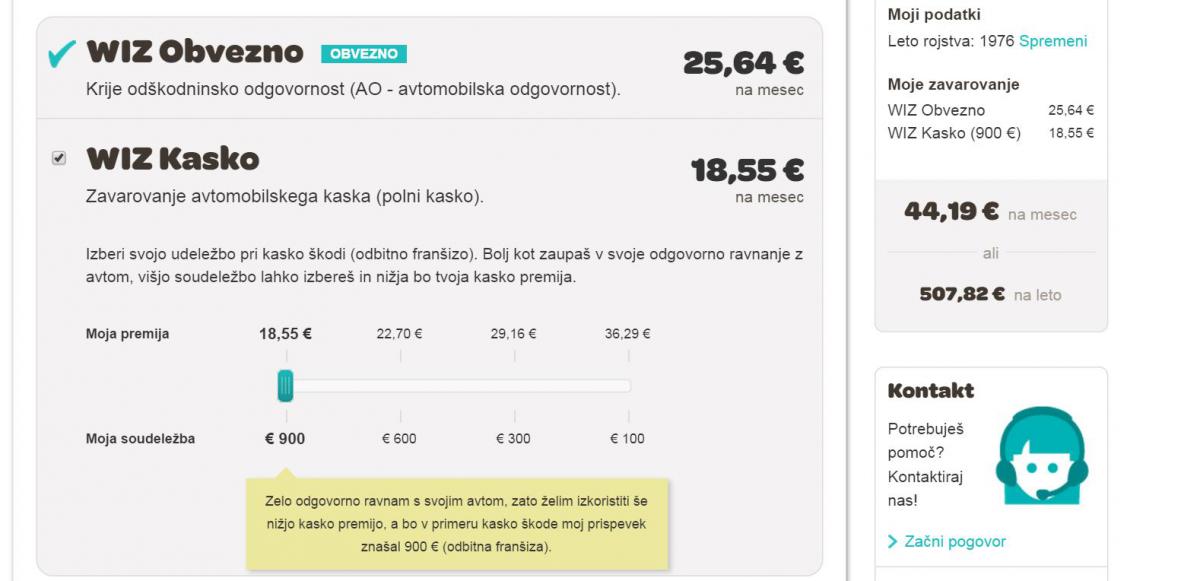Click the teal checkmark next to WIZ Obvezno
Viewport: 1200px width, 581px height.
click(x=61, y=54)
